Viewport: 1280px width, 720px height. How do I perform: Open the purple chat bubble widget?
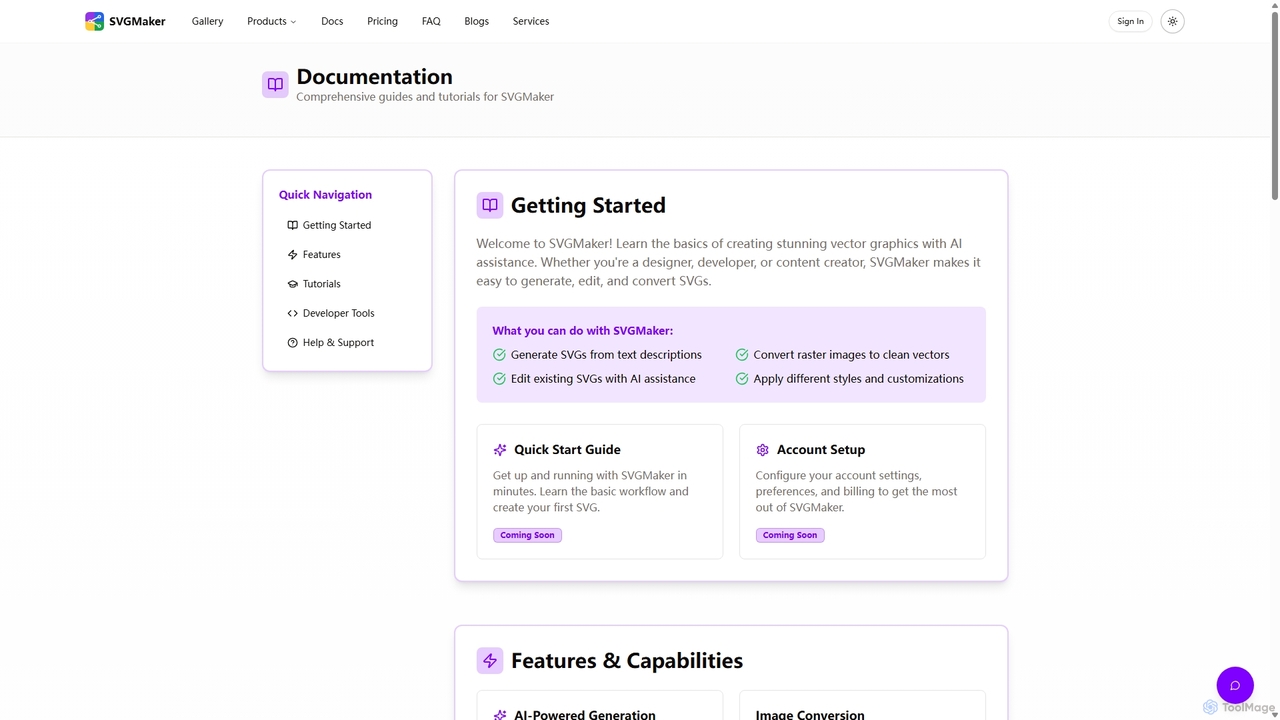point(1235,685)
